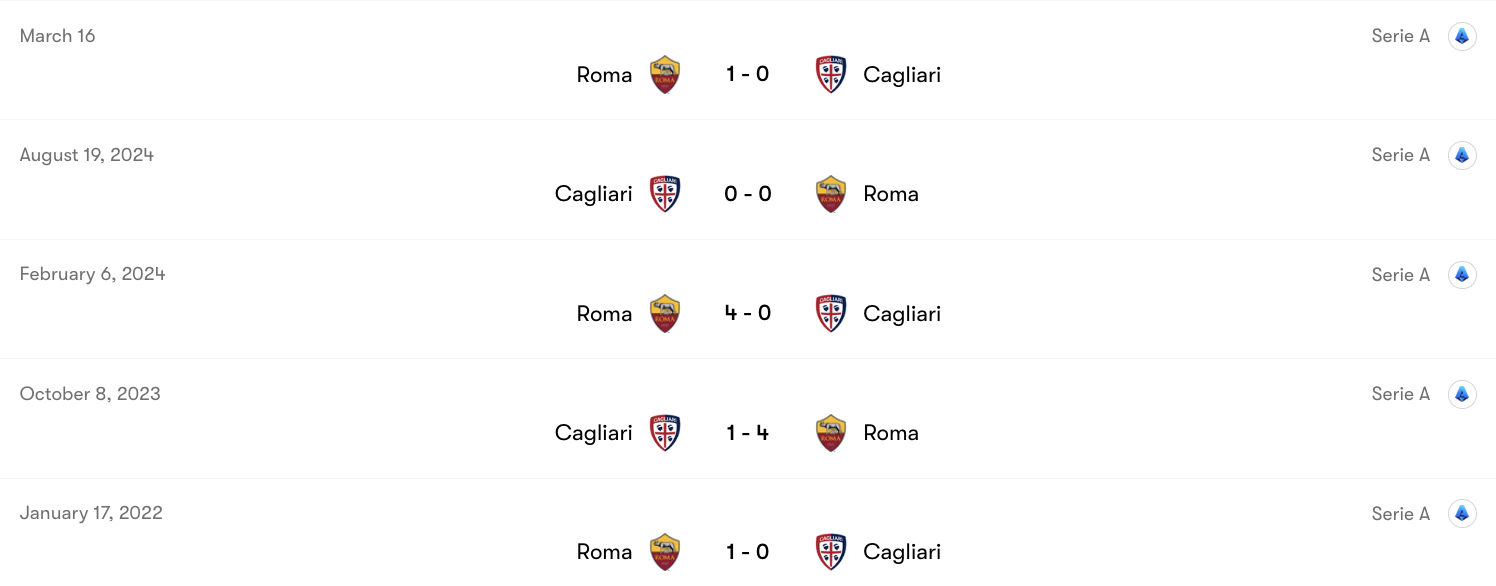Screen dimensions: 1496x586
Task: Open the Serie A logo beside February 6, 2024
Action: (x=1462, y=274)
